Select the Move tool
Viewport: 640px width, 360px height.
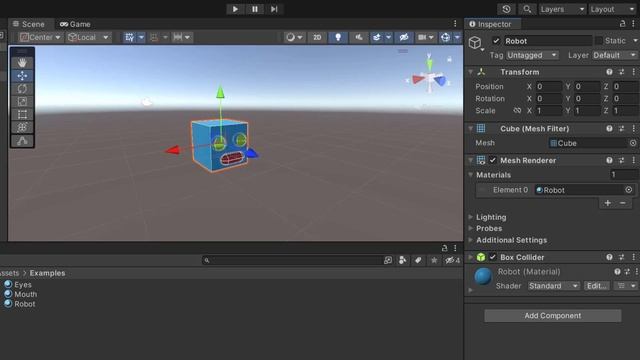pyautogui.click(x=22, y=76)
